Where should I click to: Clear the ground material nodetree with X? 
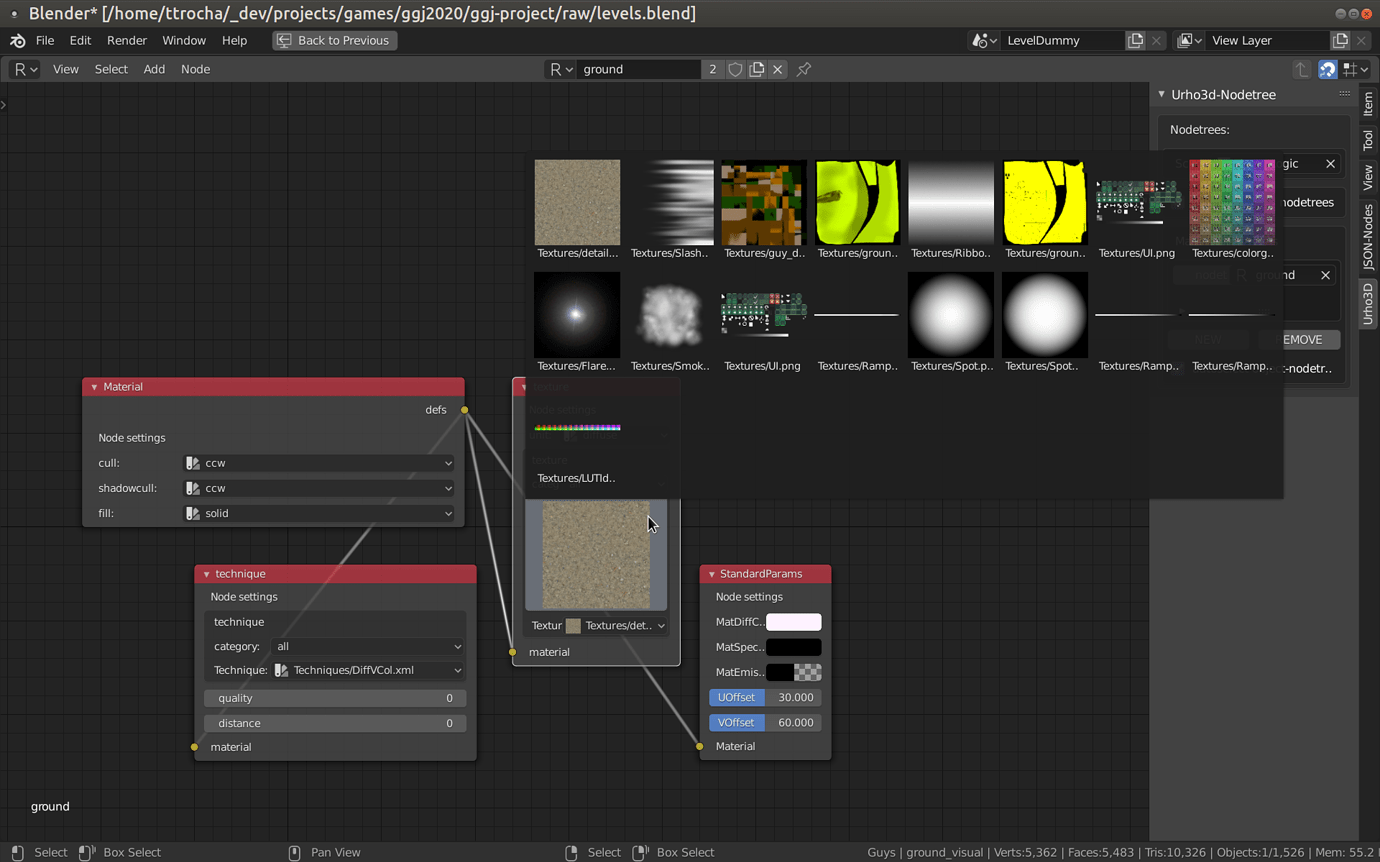point(1325,275)
